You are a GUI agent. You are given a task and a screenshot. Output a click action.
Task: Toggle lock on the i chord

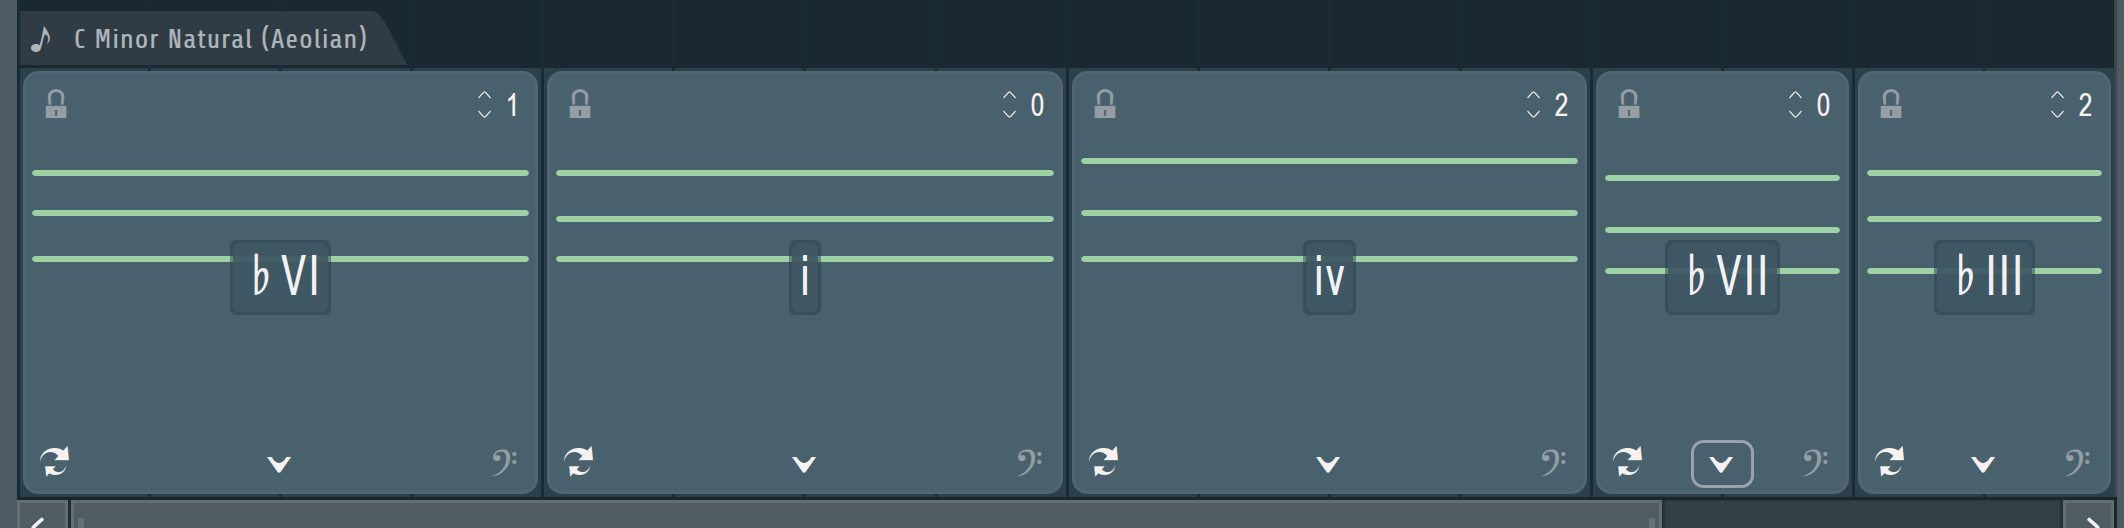click(x=580, y=104)
